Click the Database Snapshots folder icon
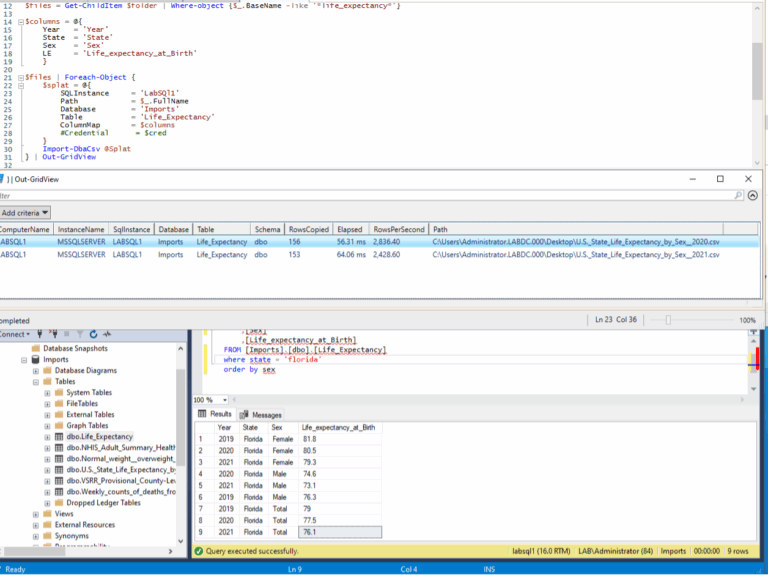Viewport: 768px width, 575px height. (35, 348)
